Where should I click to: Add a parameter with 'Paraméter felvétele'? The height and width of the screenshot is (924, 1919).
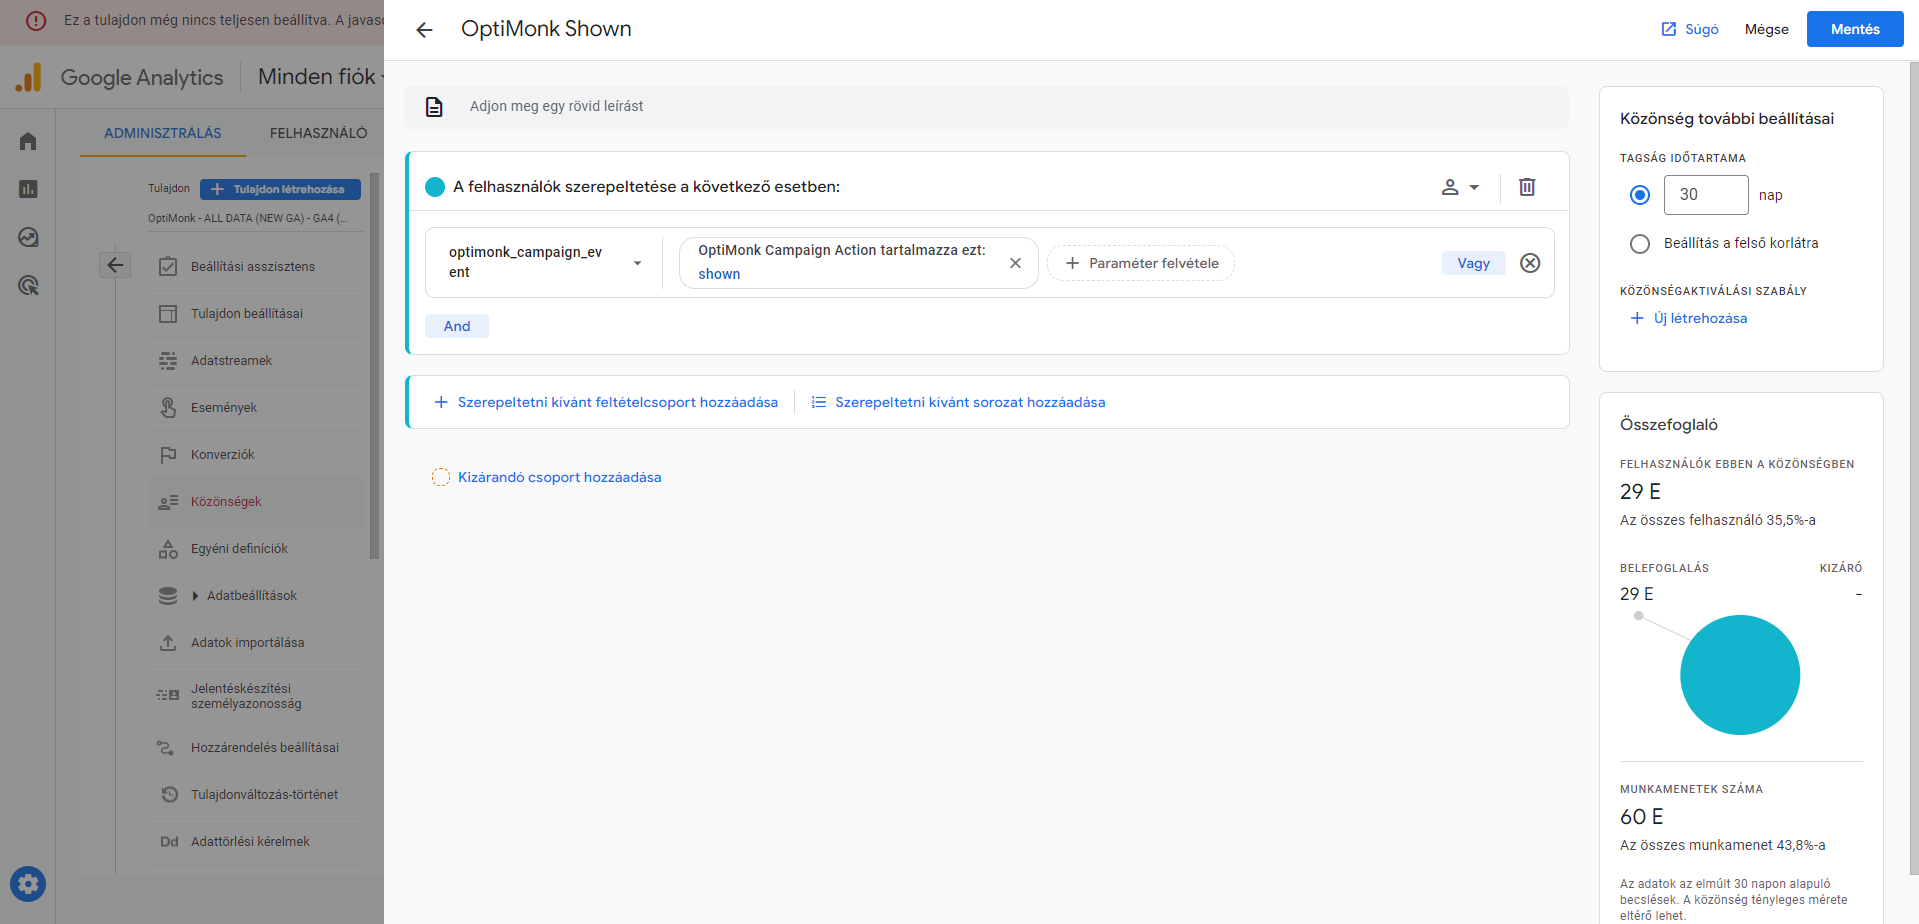(x=1141, y=263)
